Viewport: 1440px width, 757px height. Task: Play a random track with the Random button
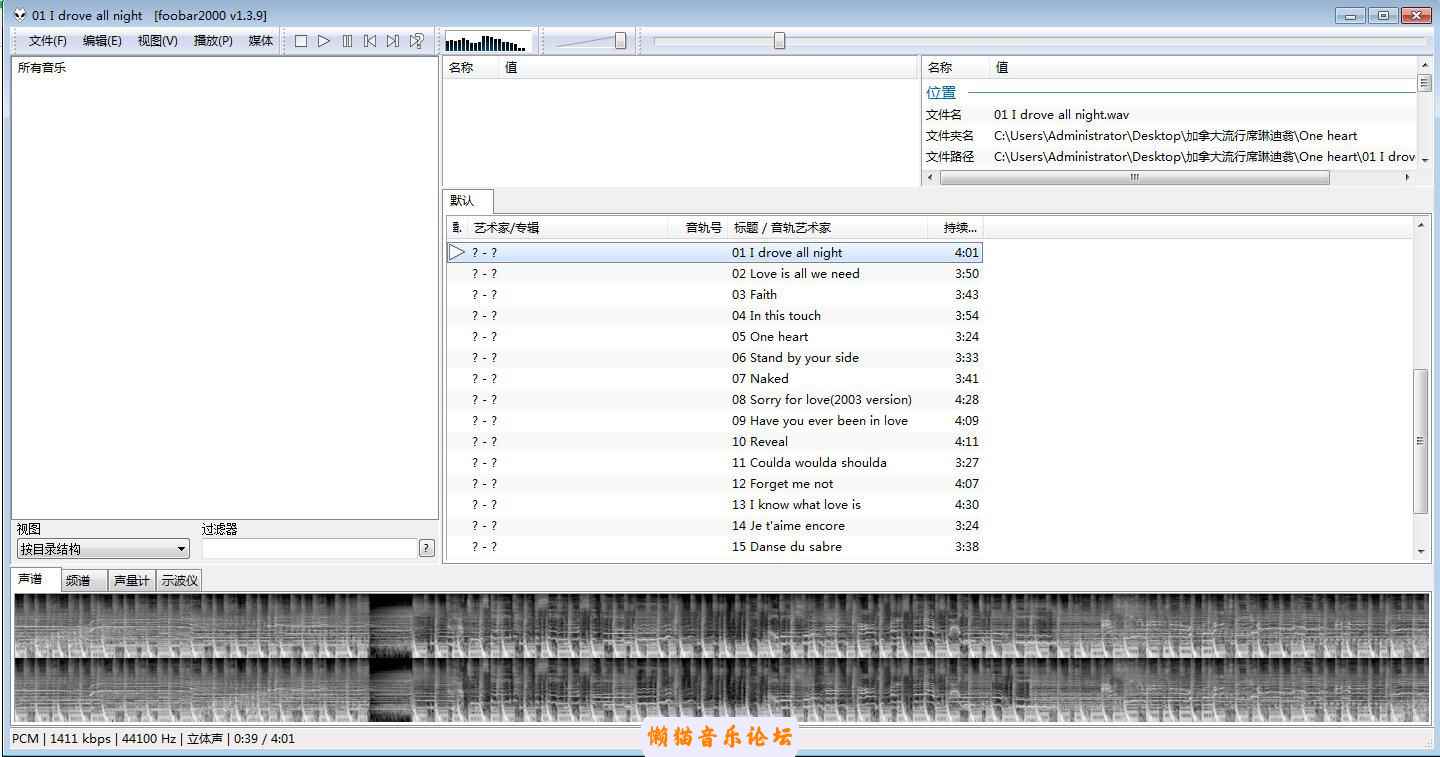click(x=417, y=41)
